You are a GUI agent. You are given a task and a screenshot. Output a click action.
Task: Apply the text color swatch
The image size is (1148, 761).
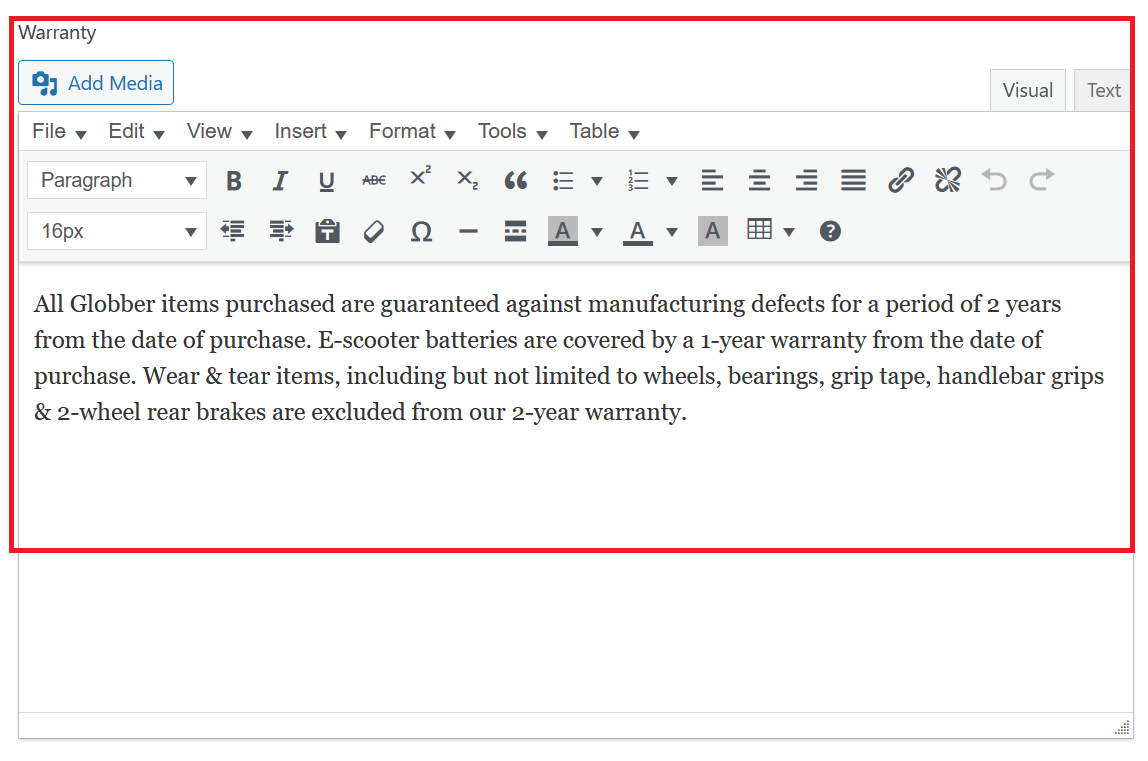(638, 231)
